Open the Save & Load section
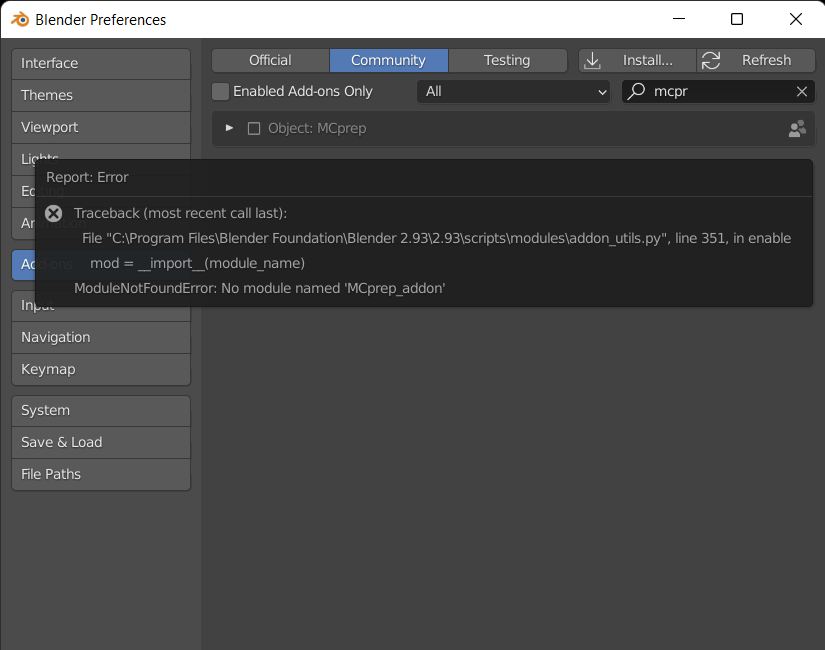The height and width of the screenshot is (650, 825). 100,442
